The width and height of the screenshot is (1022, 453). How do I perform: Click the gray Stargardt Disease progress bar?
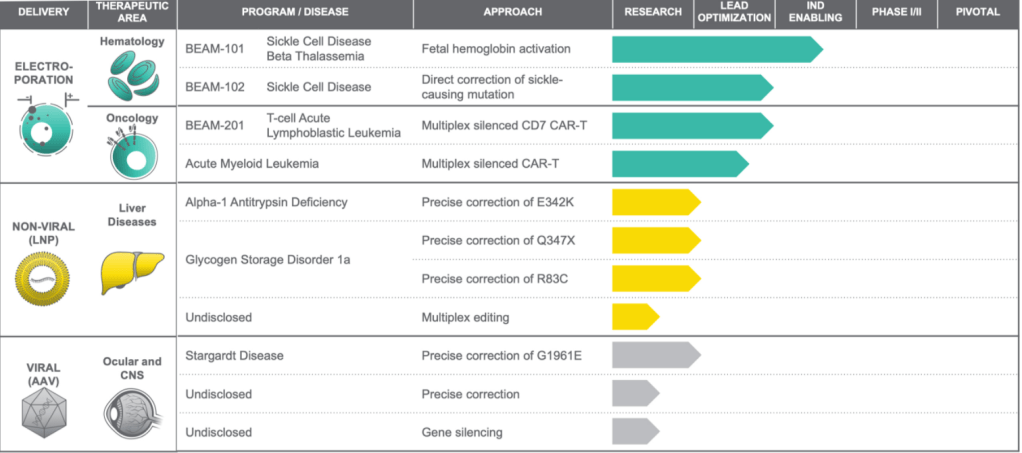click(653, 355)
